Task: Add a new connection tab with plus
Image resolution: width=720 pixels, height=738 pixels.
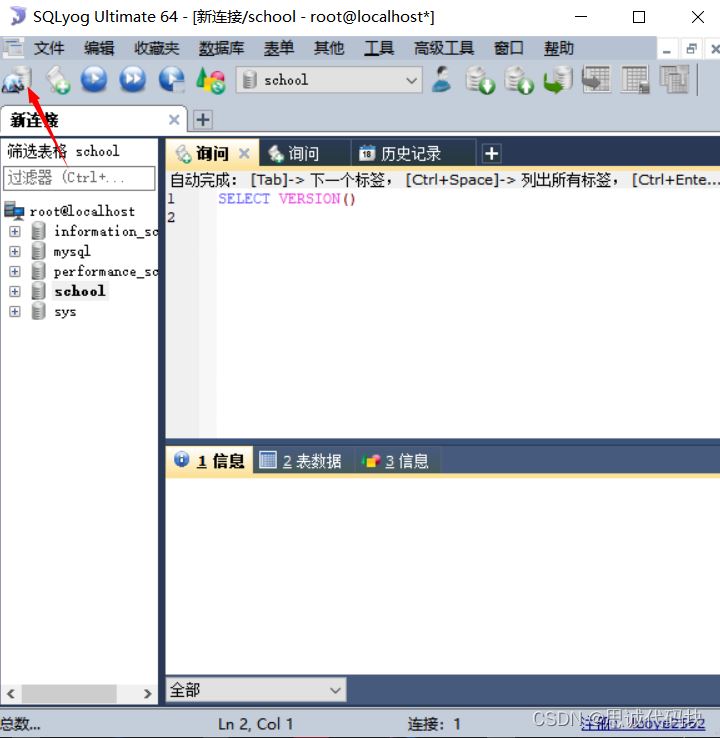Action: point(203,120)
